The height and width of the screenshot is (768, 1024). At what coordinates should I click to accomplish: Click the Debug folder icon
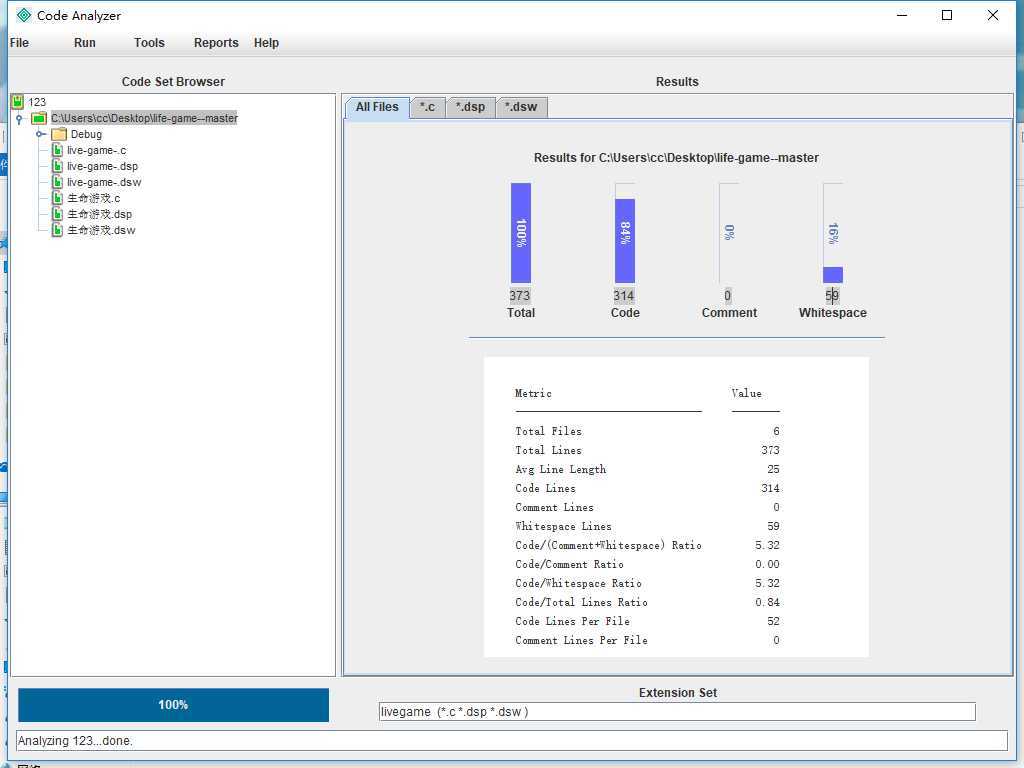tap(59, 134)
